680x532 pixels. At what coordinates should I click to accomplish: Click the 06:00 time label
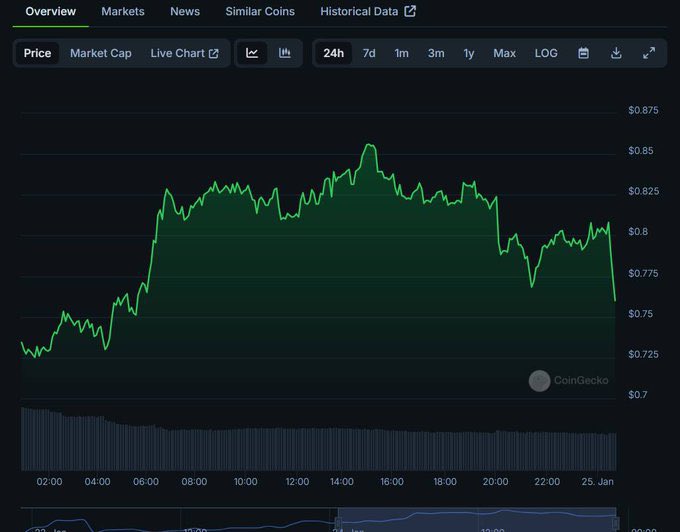146,482
